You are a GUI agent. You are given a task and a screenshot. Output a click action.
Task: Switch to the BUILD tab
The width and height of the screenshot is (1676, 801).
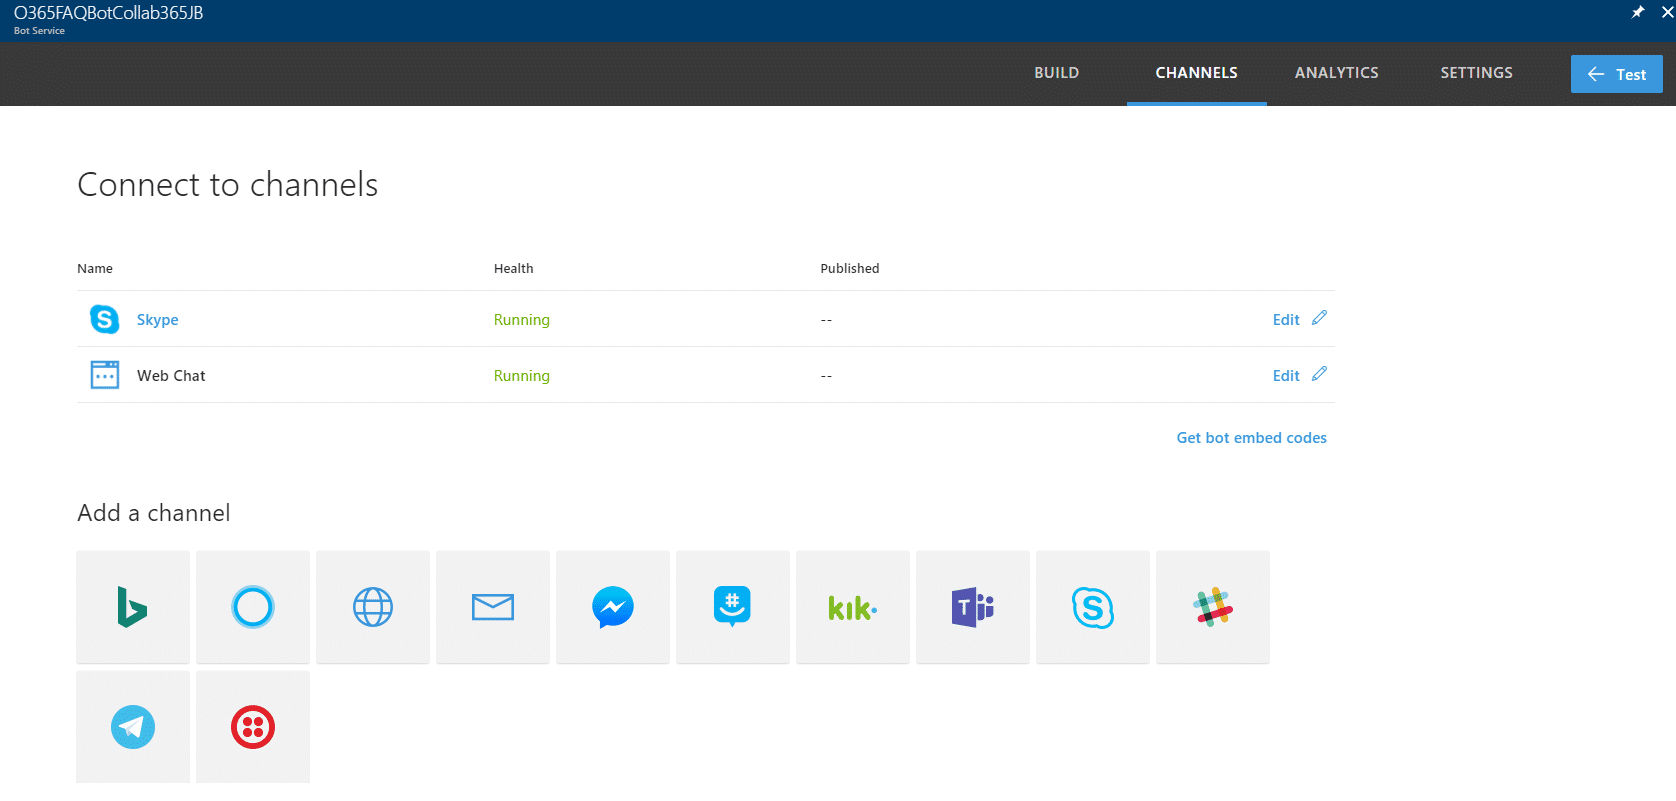(x=1056, y=73)
